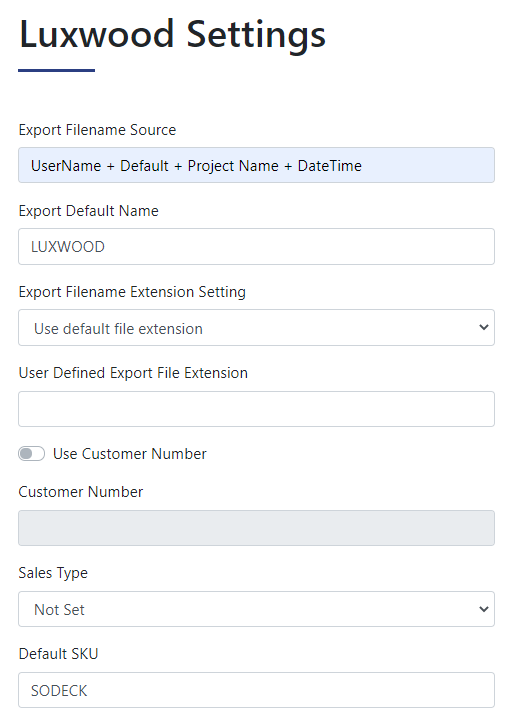Click the chevron arrow on Sales Type select
522x717 pixels.
(484, 609)
